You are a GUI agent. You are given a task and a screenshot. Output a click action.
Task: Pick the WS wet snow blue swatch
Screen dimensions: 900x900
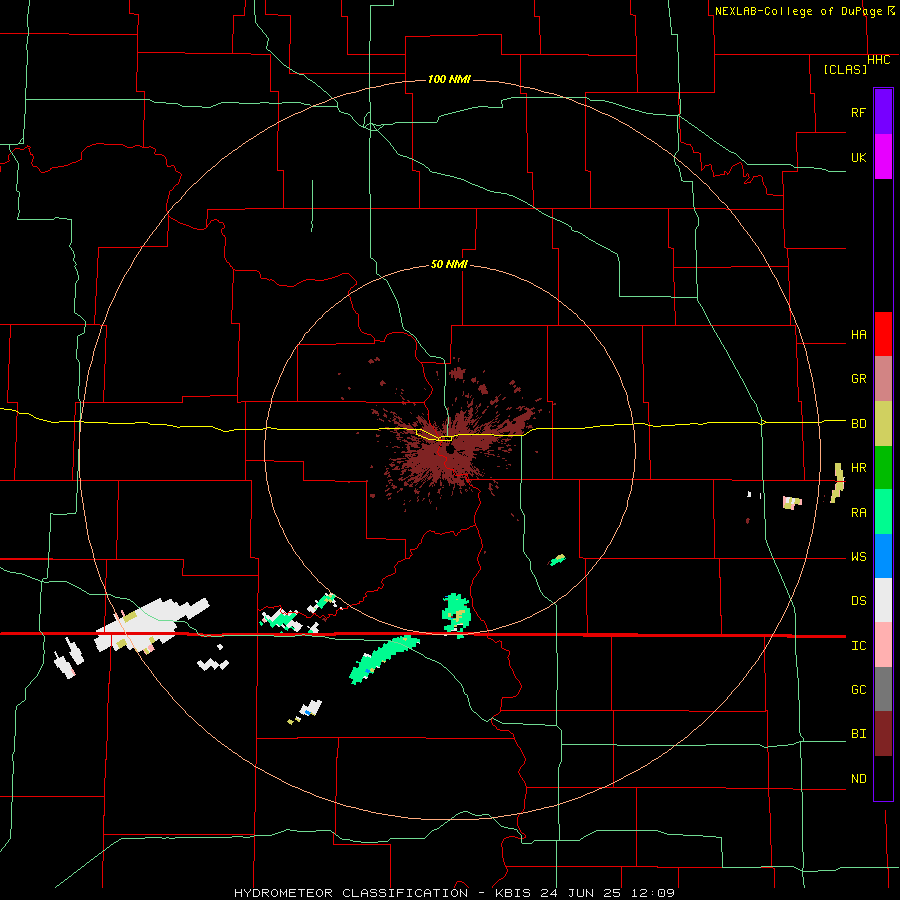pos(883,556)
